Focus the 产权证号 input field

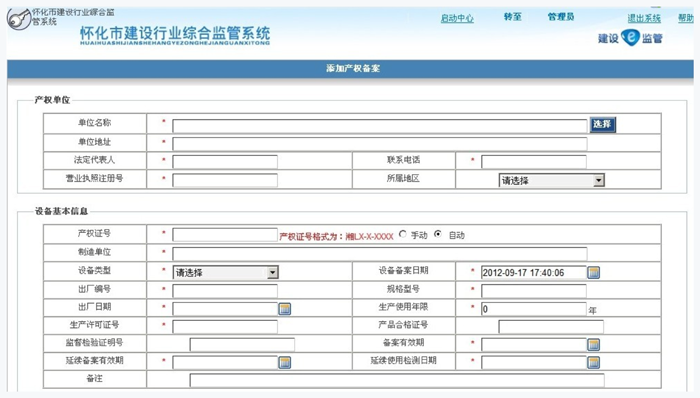click(225, 235)
